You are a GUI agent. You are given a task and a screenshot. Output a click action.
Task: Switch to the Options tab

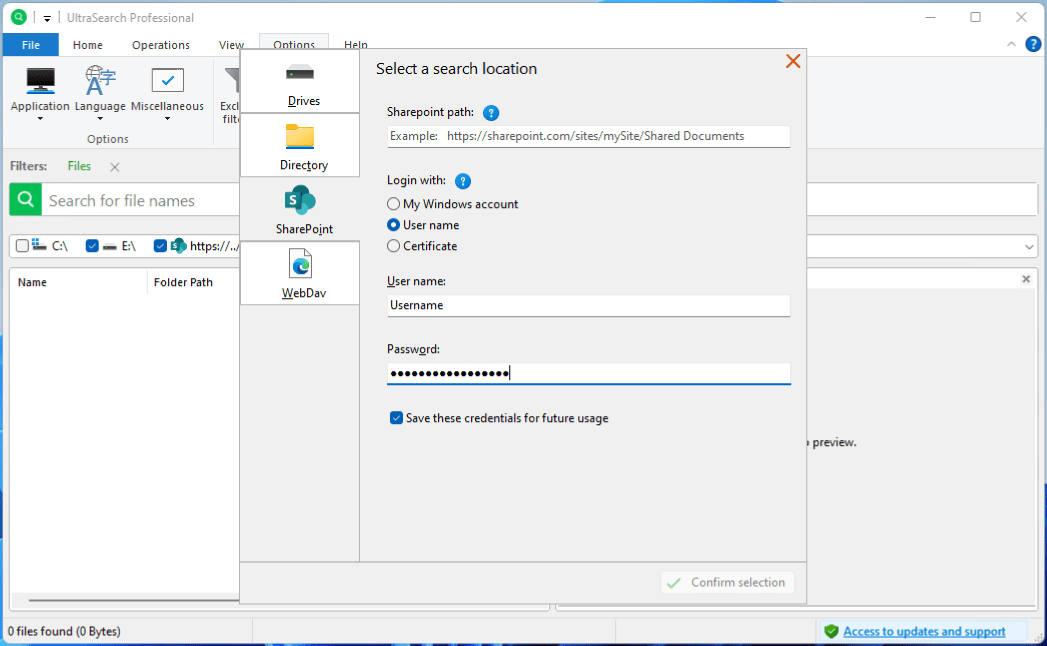pos(294,43)
